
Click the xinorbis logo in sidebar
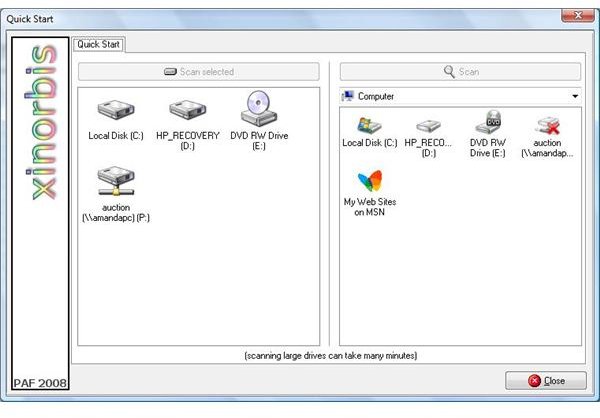(x=41, y=122)
